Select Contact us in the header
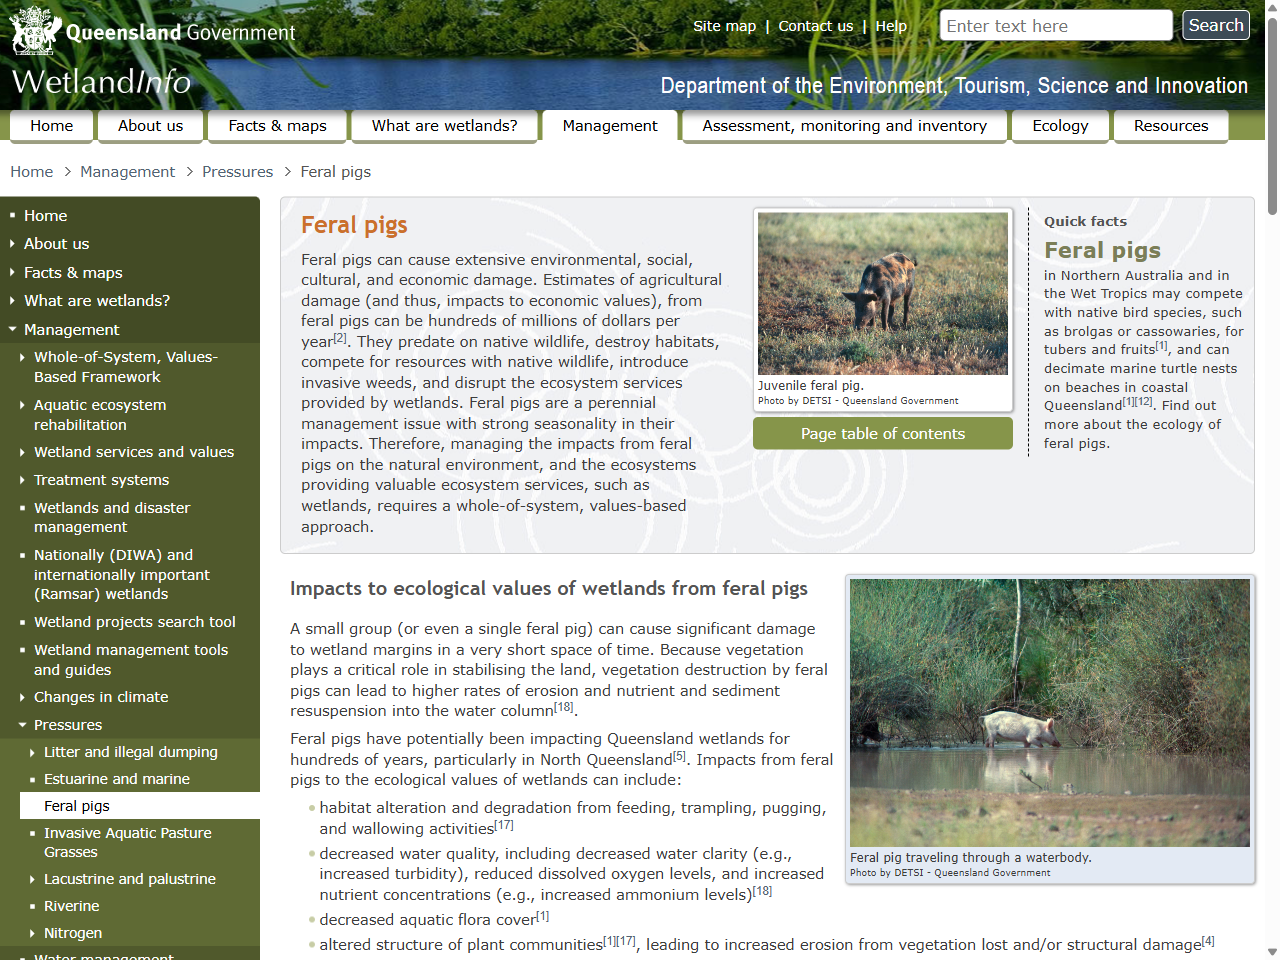 tap(815, 26)
